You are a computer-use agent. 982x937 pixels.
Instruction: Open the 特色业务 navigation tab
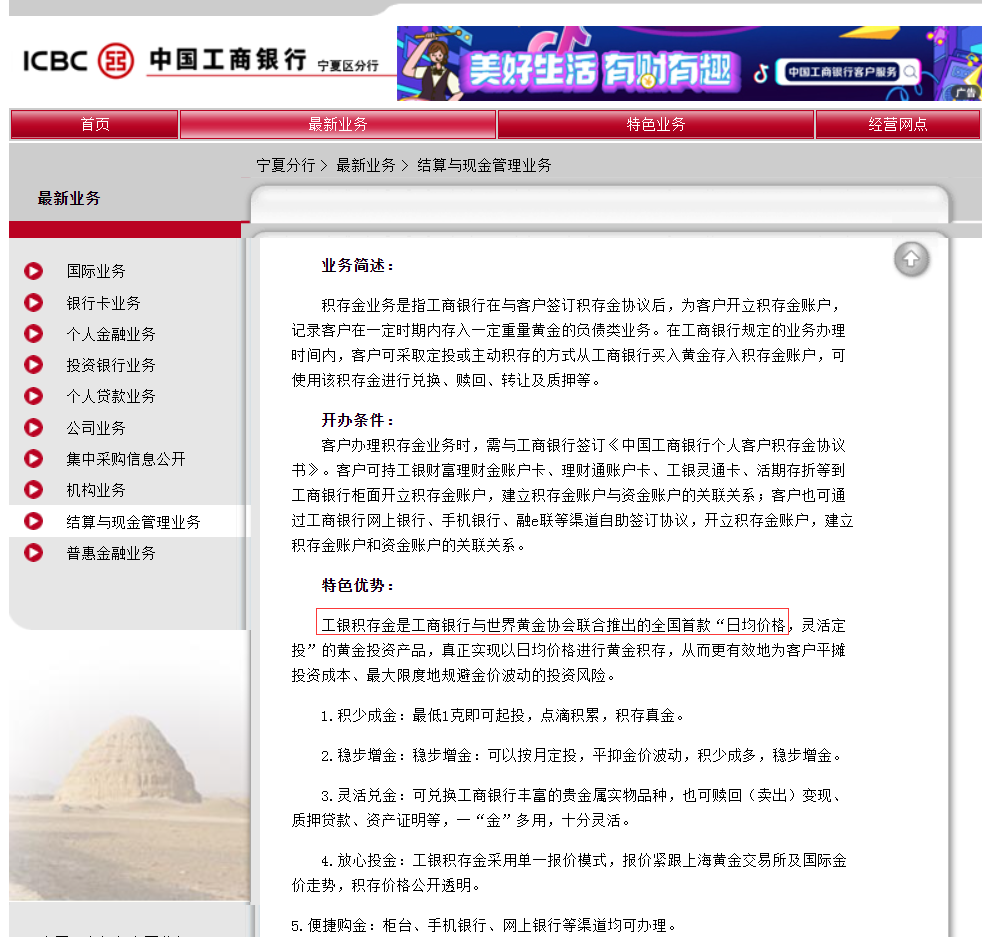(x=655, y=123)
